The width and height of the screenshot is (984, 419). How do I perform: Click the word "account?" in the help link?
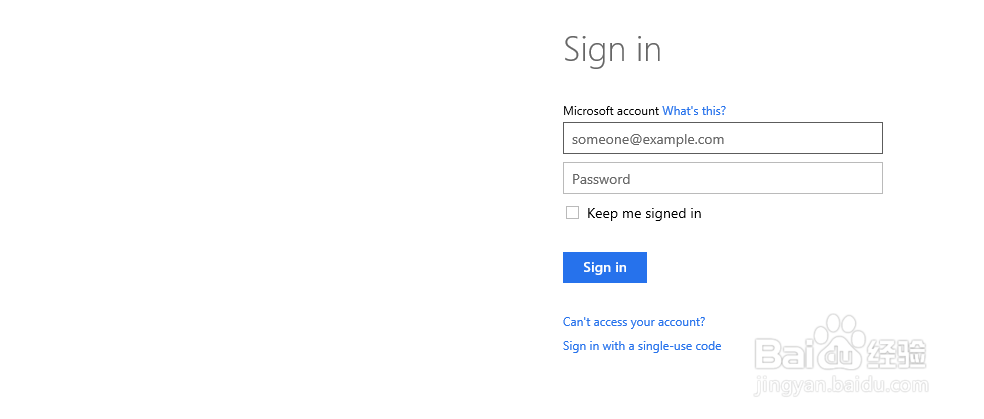point(680,322)
